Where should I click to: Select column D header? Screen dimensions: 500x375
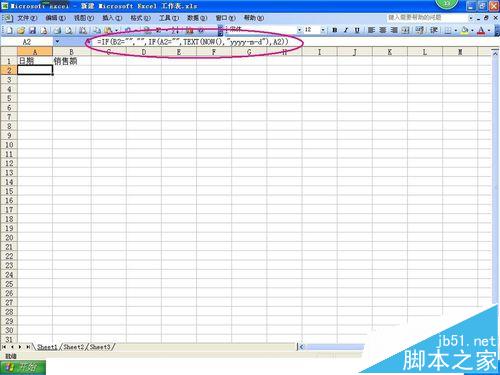(x=144, y=52)
